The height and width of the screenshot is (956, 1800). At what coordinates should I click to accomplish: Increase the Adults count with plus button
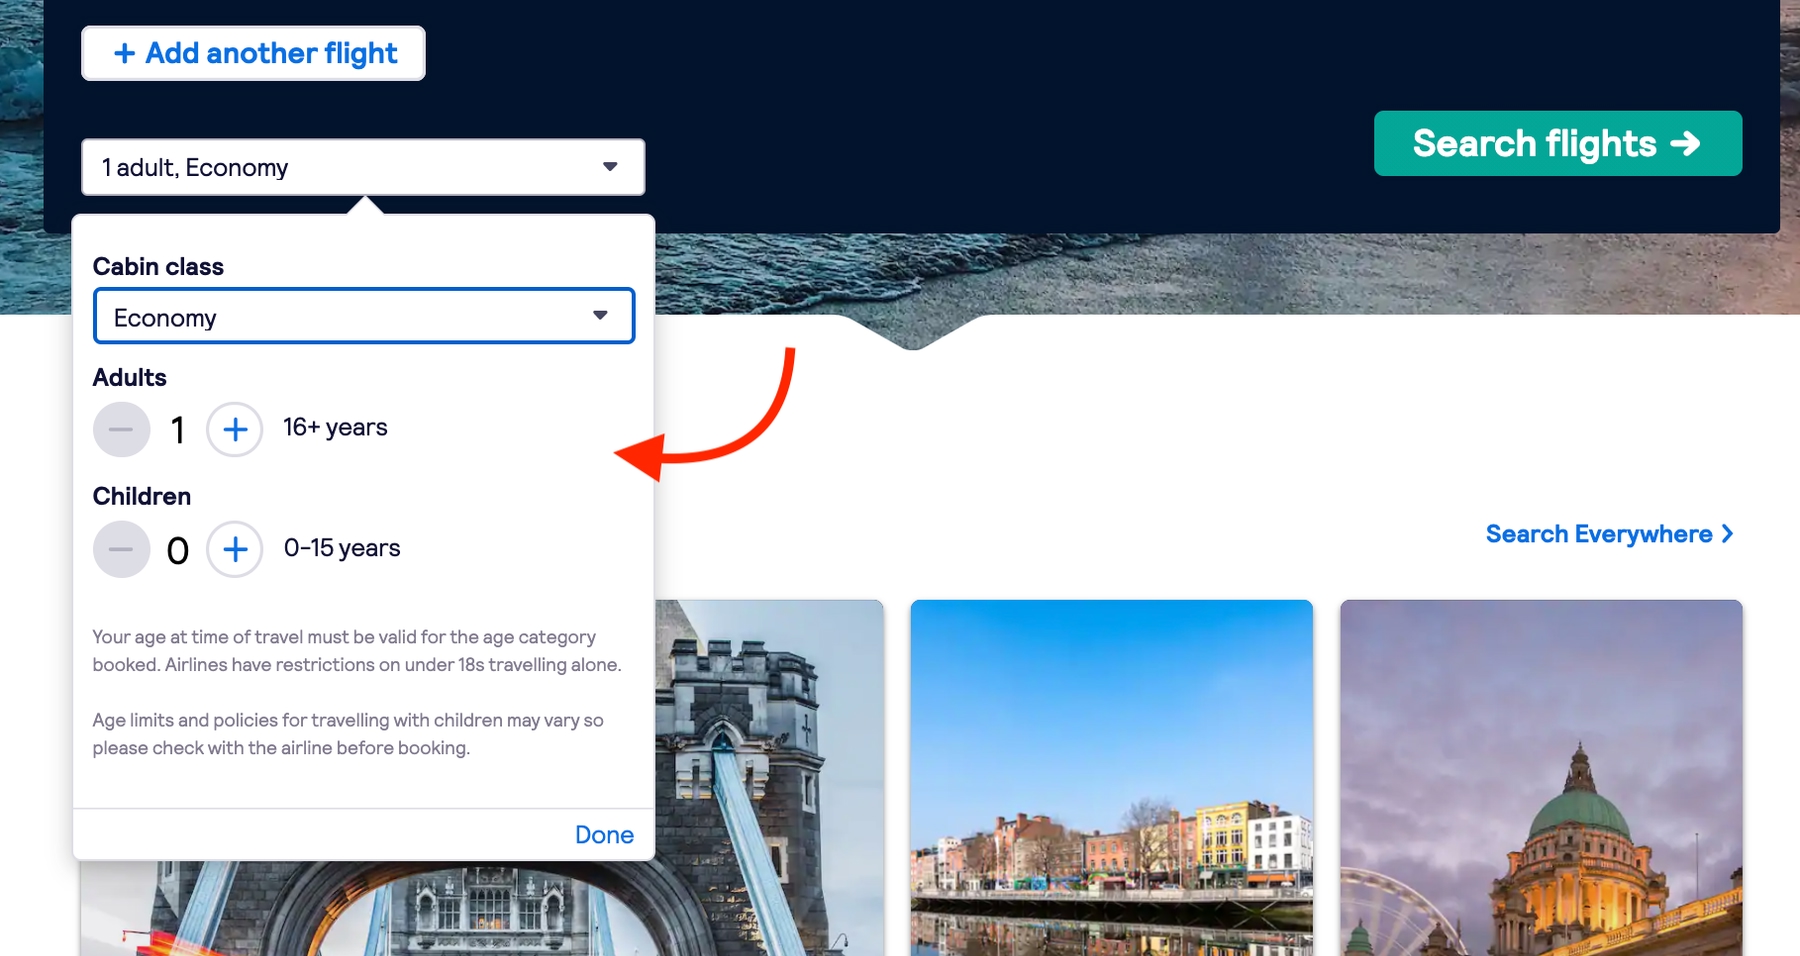tap(235, 430)
